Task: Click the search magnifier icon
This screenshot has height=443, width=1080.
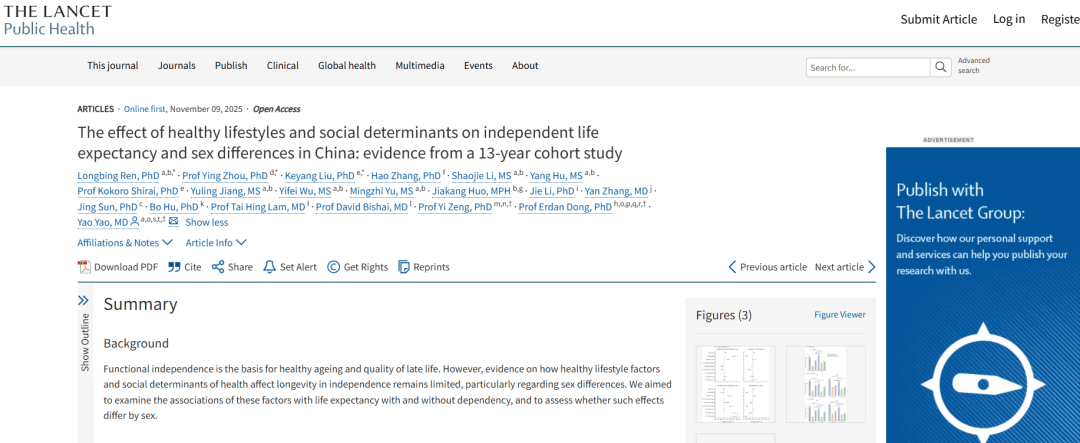Action: tap(940, 67)
